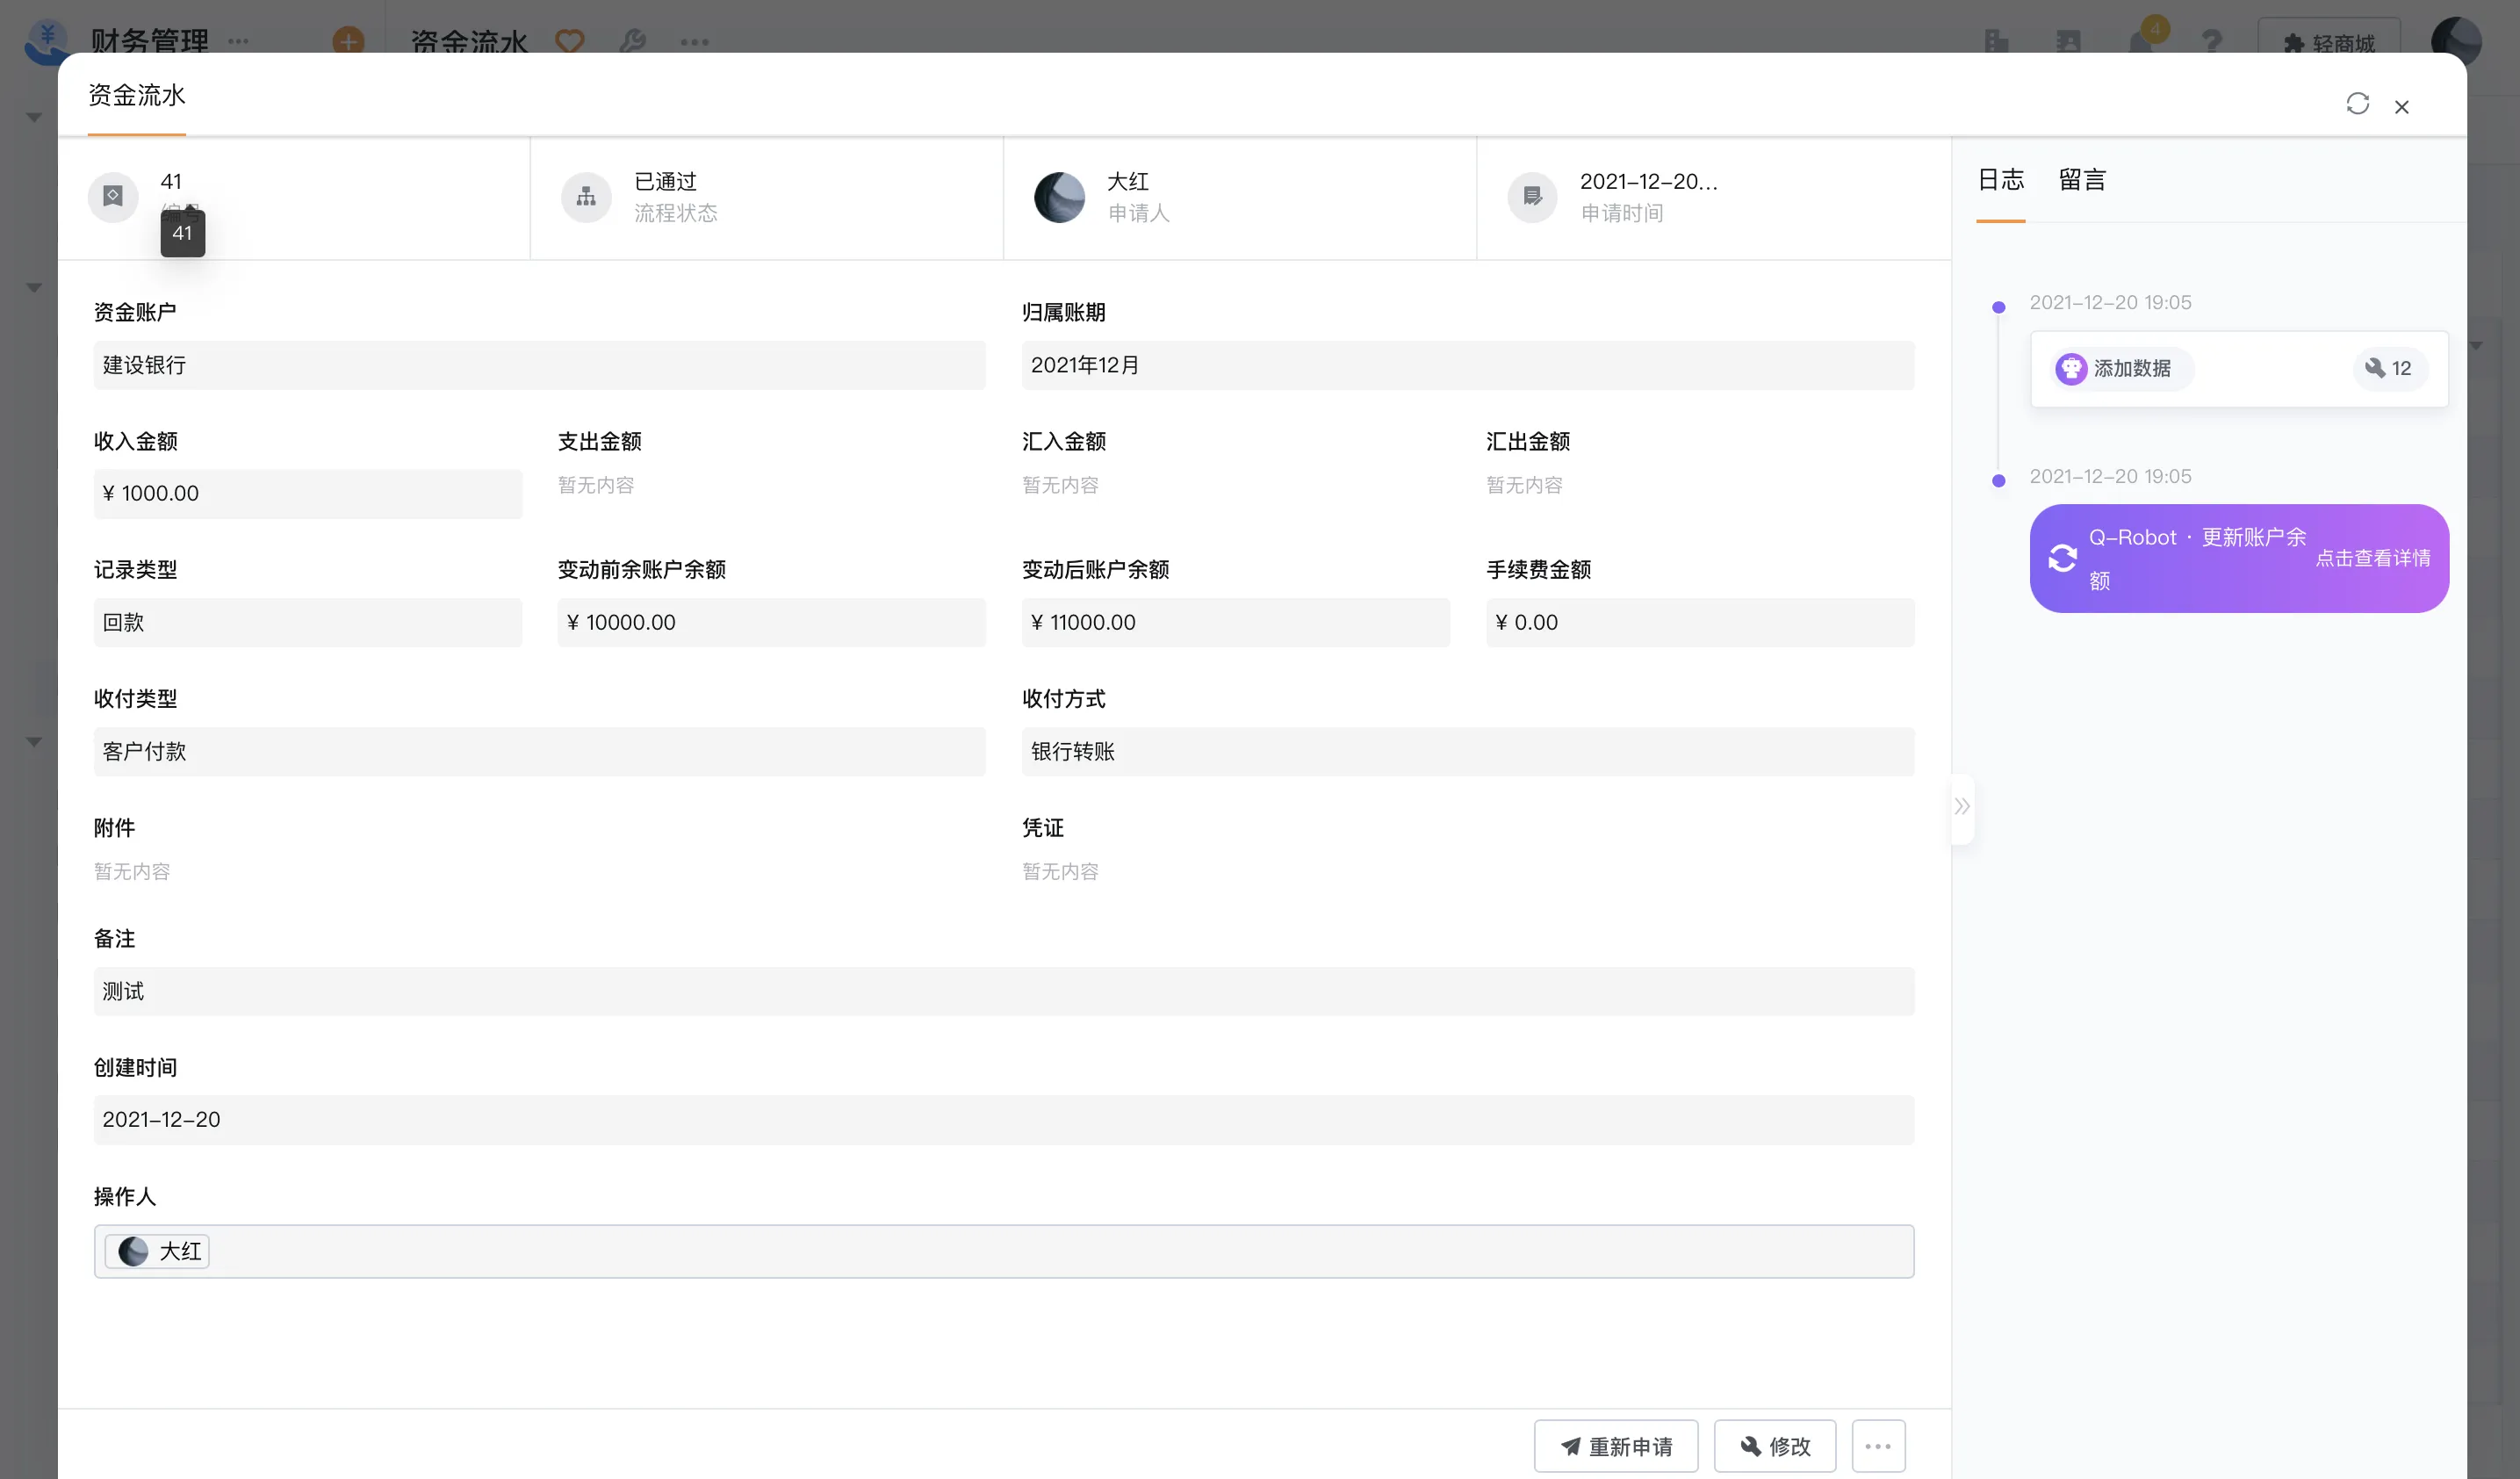2520x1479 pixels.
Task: Click the 申请时间 document icon
Action: 1532,197
